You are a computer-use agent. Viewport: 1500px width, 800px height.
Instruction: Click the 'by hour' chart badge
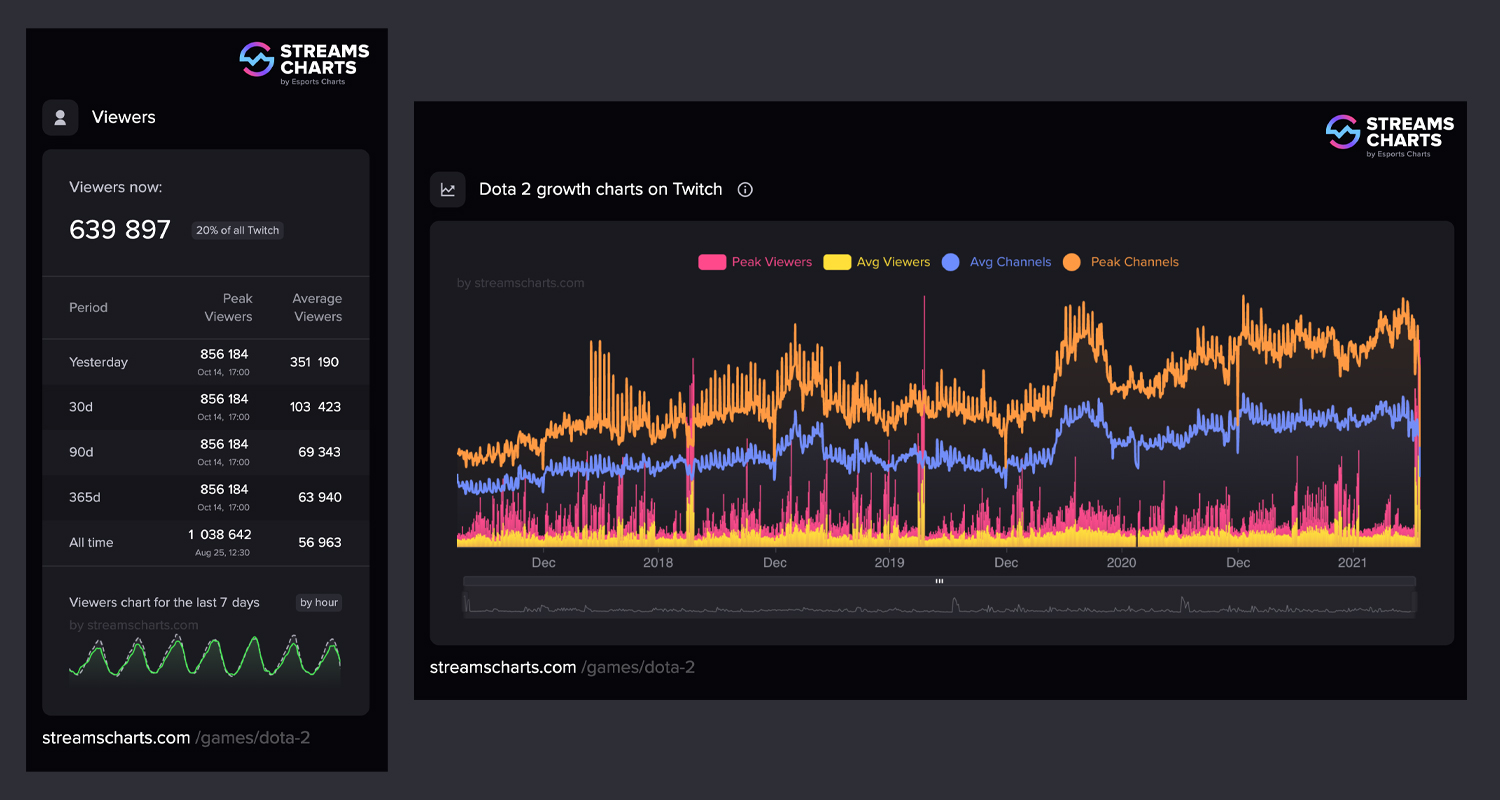point(319,602)
